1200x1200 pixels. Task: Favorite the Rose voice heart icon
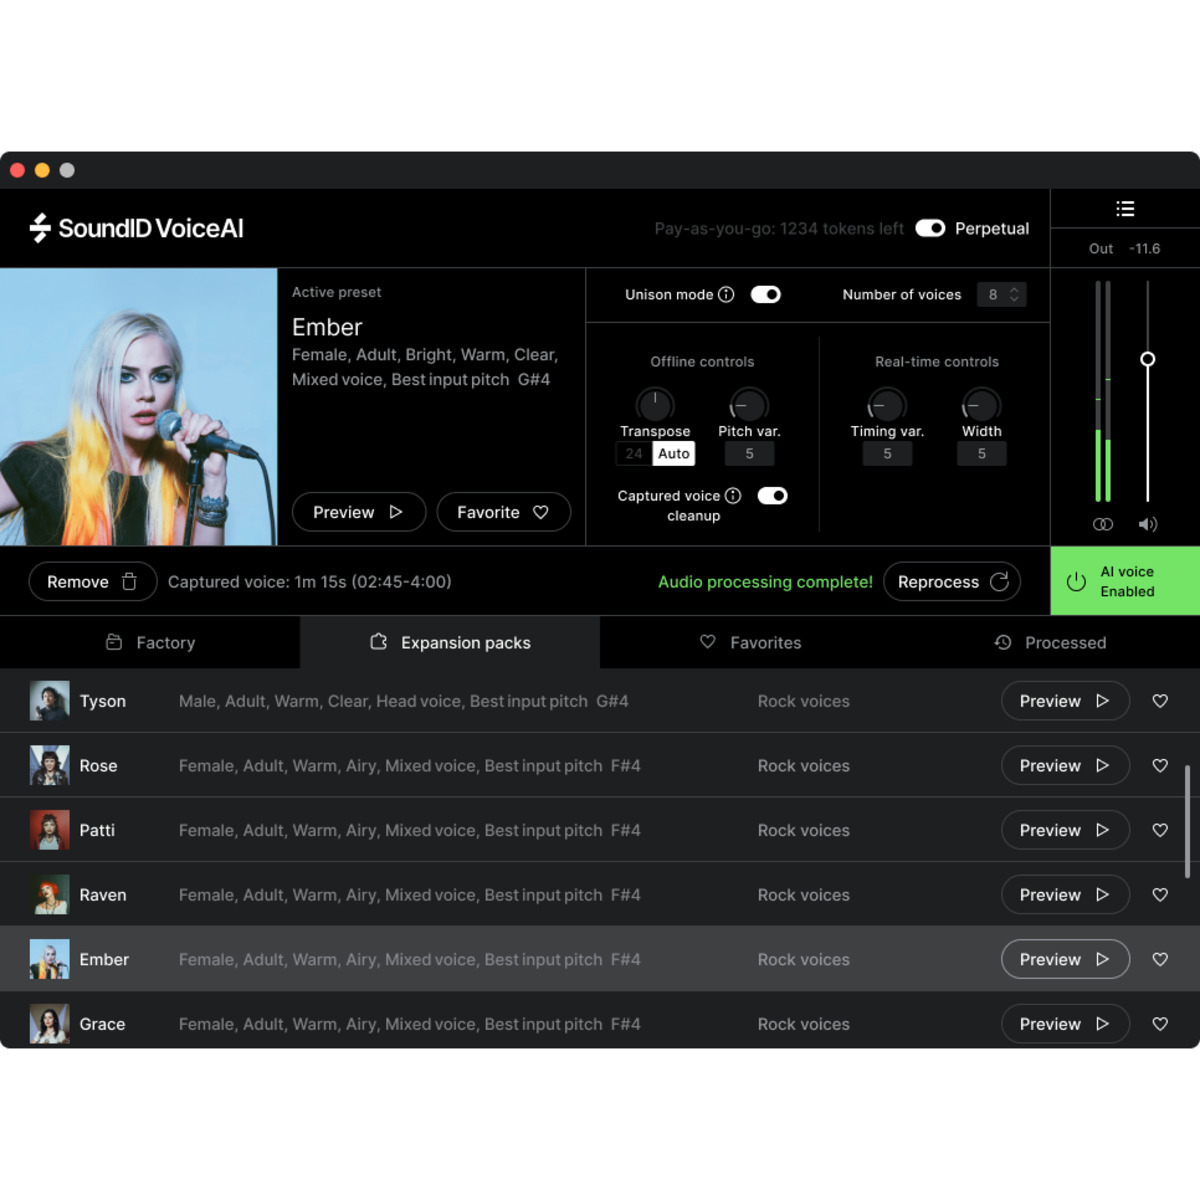tap(1160, 766)
